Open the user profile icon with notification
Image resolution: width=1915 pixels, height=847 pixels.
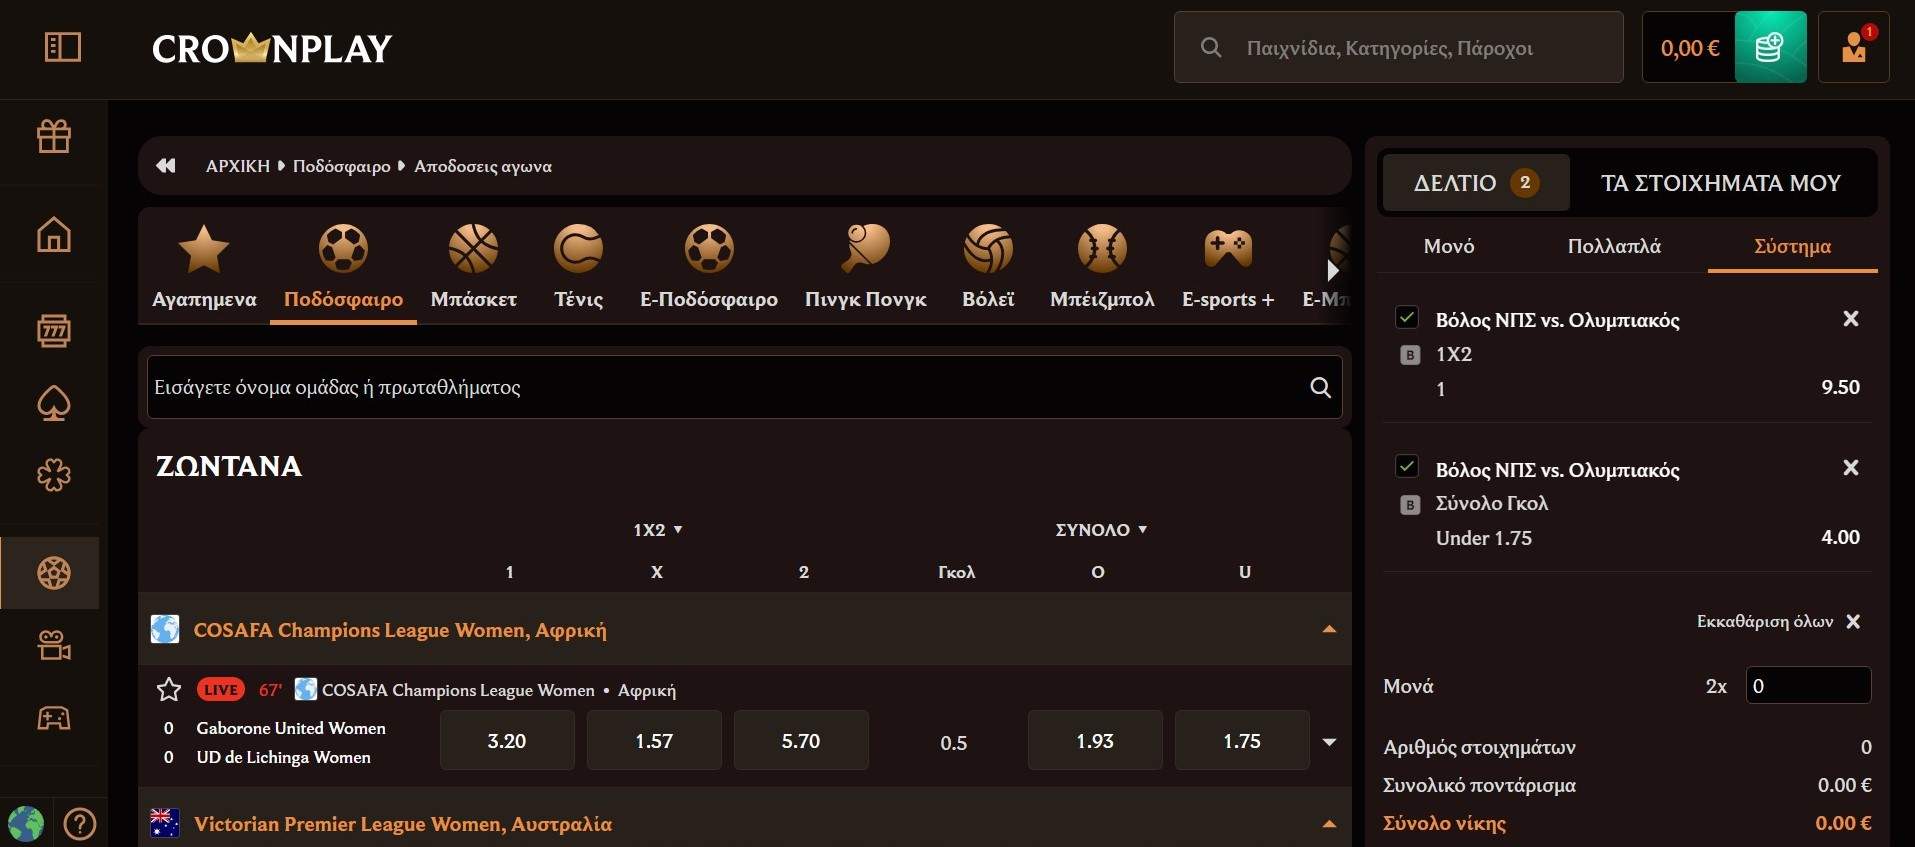[1854, 47]
